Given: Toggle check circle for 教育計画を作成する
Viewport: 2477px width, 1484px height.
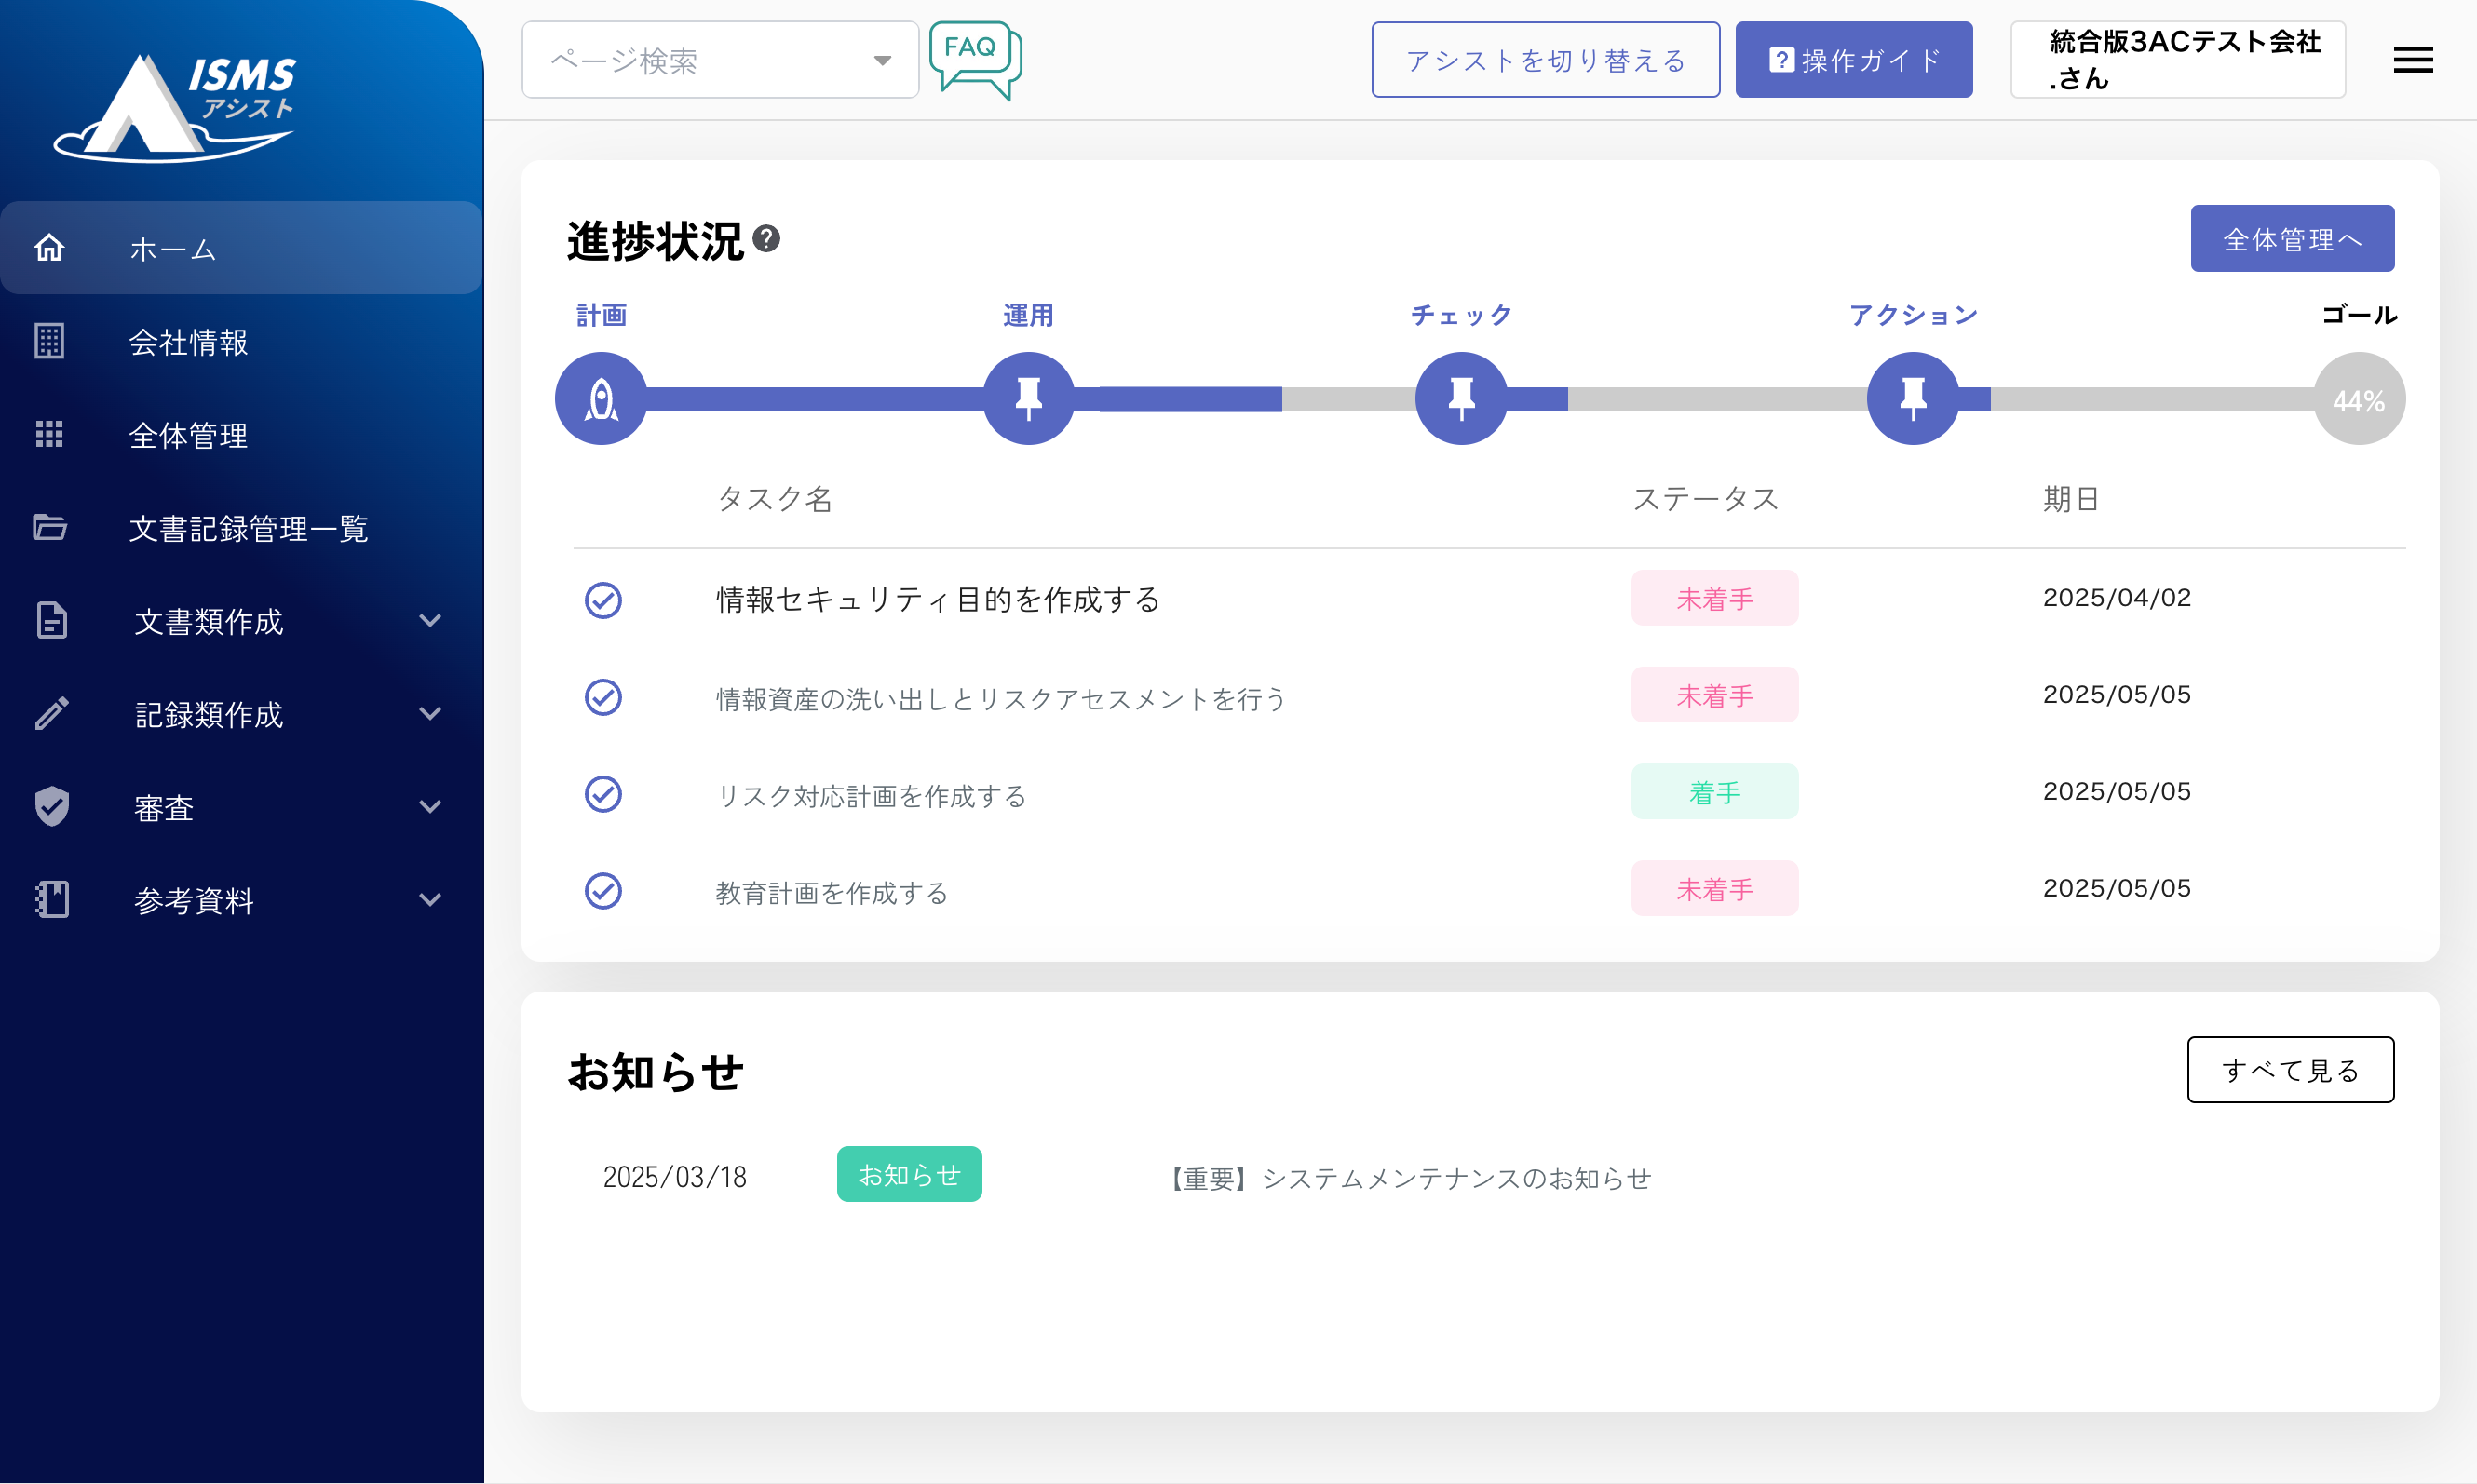Looking at the screenshot, I should point(603,891).
